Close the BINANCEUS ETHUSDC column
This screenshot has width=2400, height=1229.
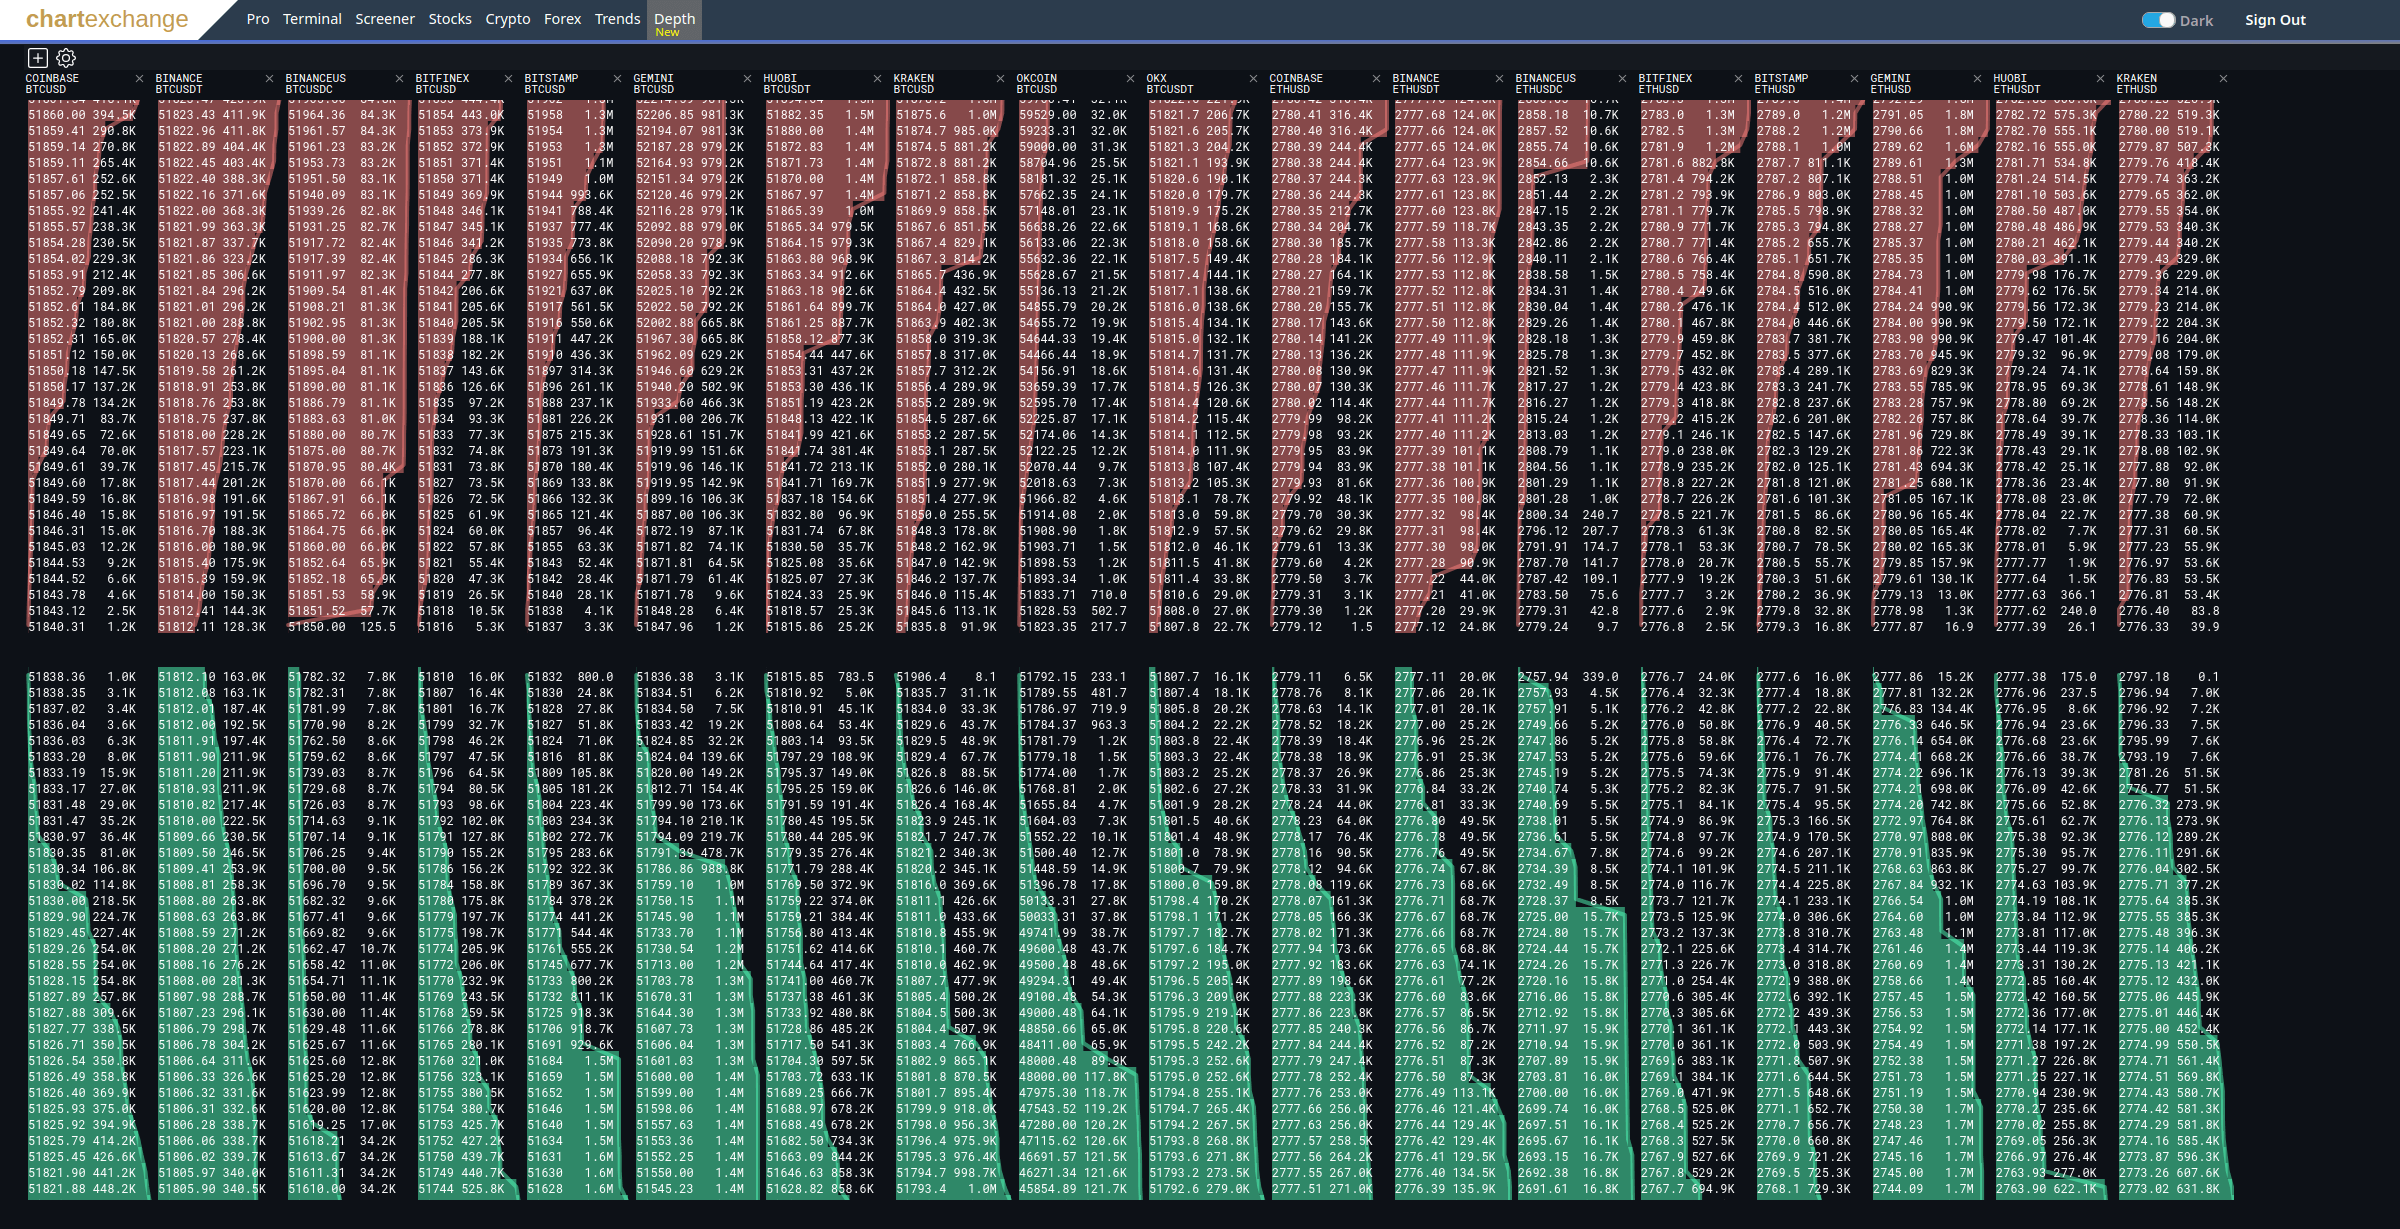tap(1622, 79)
